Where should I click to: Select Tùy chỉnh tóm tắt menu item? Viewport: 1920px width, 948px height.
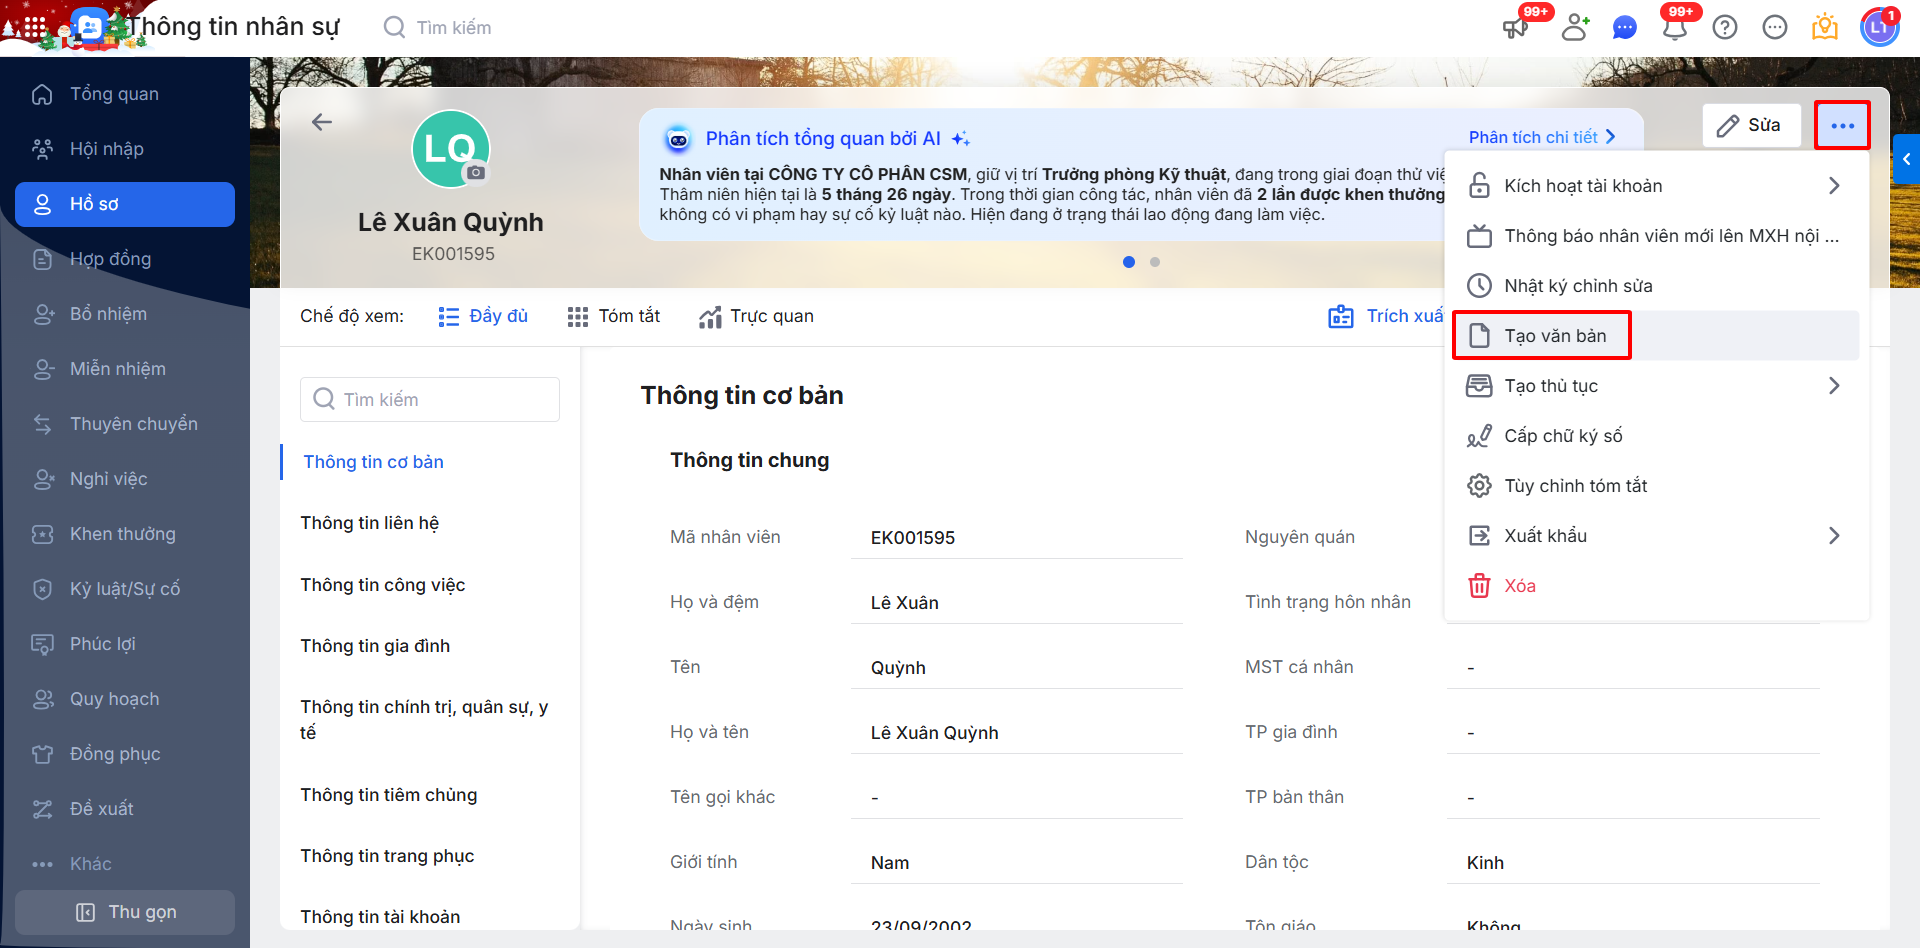tap(1656, 486)
